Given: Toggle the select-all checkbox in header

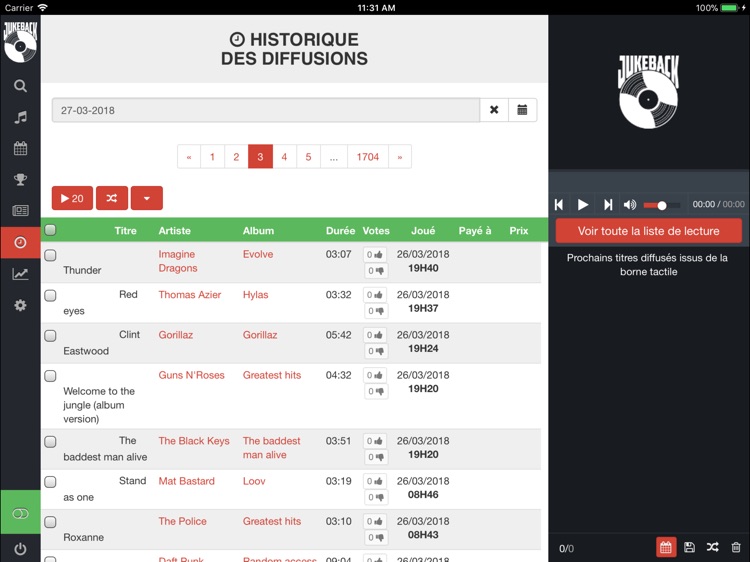Looking at the screenshot, I should pos(50,230).
